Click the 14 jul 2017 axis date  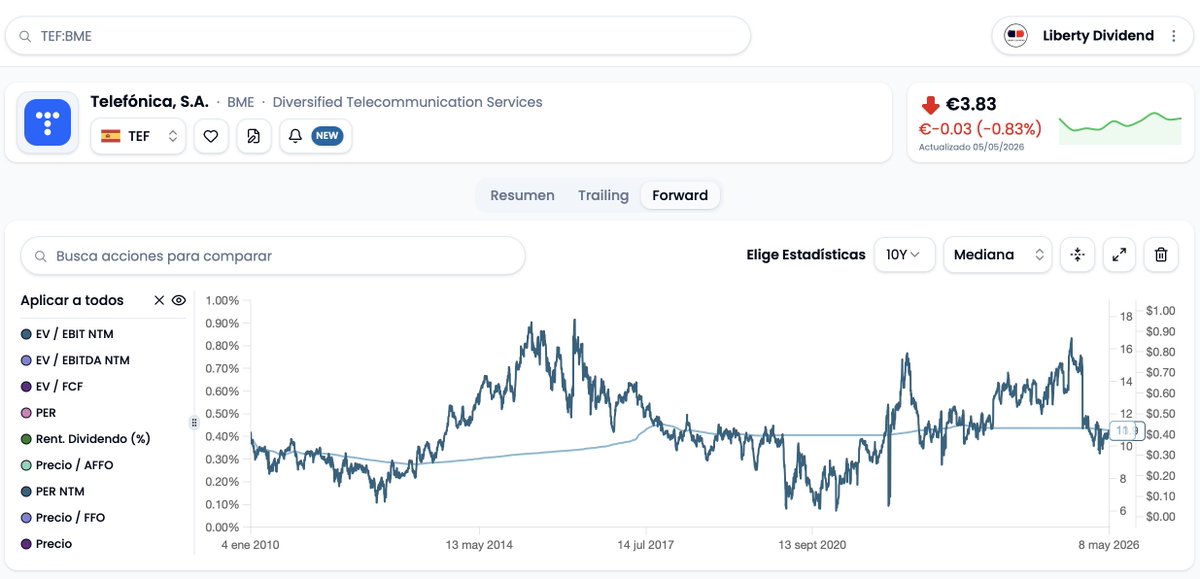pyautogui.click(x=647, y=545)
